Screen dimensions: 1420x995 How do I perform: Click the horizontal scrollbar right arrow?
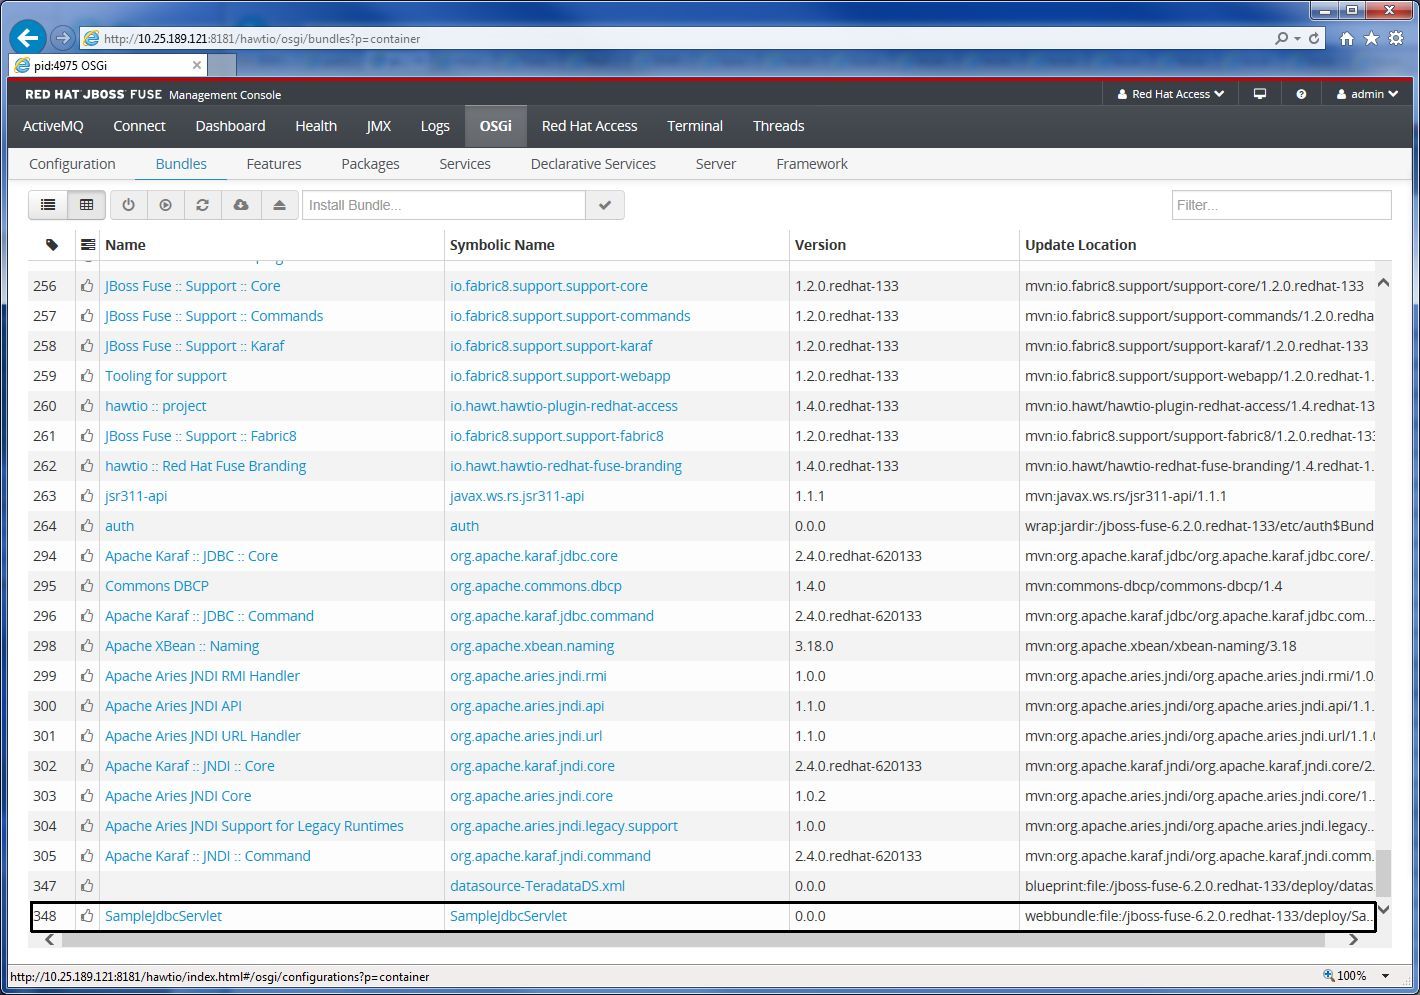point(1353,939)
